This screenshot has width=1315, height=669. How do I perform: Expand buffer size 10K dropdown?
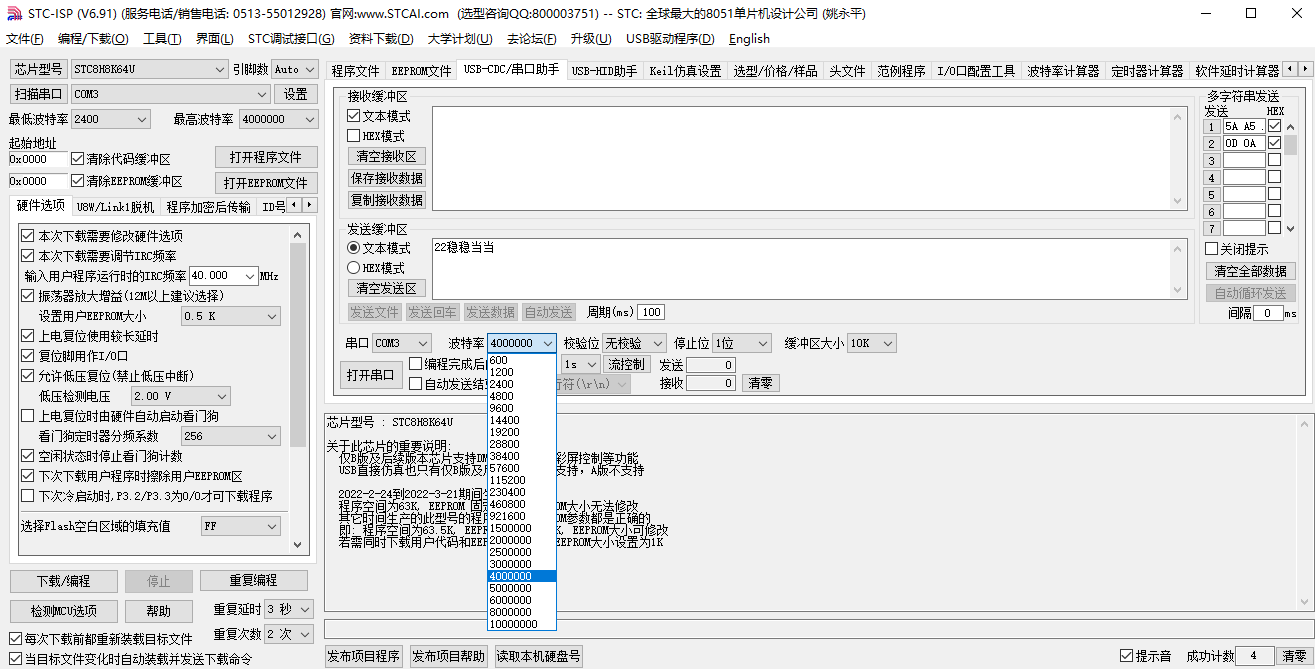(x=888, y=343)
